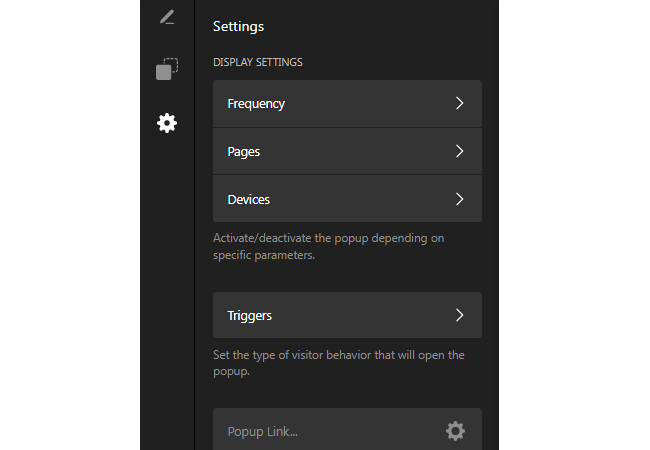This screenshot has height=450, width=650.
Task: Open the Frequency display setting
Action: point(347,104)
